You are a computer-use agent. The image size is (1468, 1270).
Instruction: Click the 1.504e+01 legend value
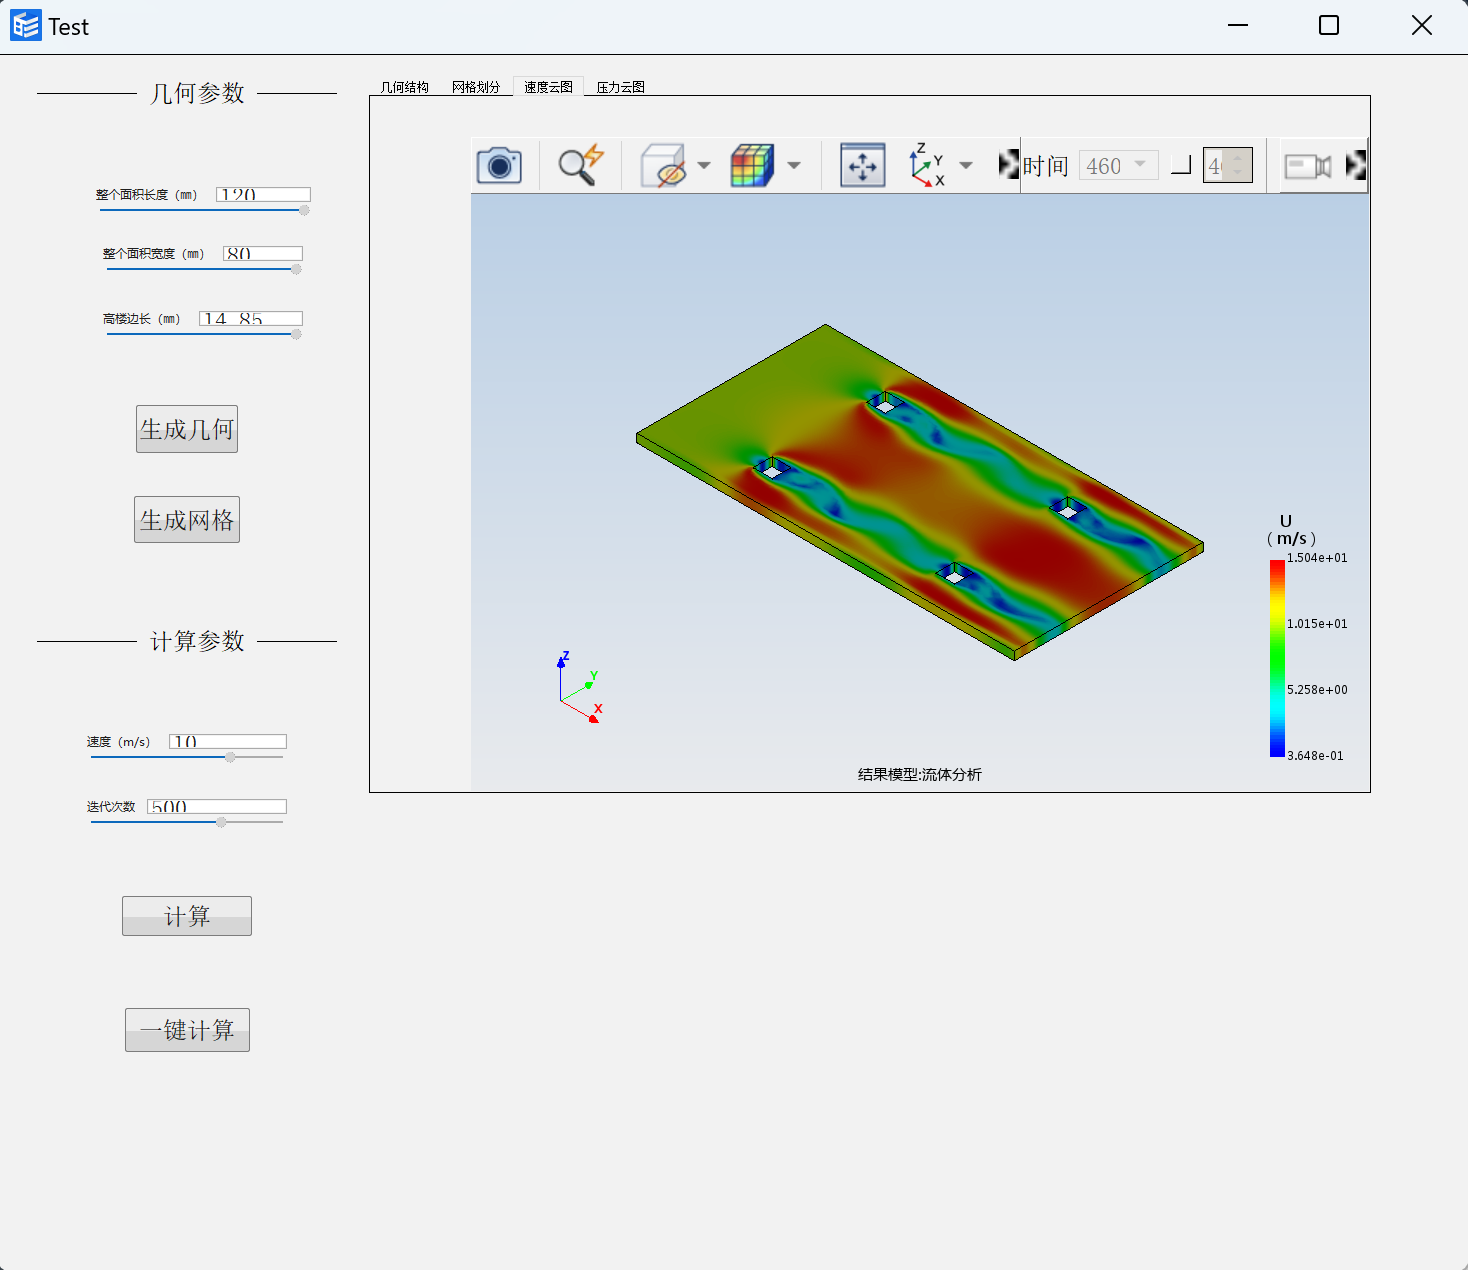(1317, 558)
